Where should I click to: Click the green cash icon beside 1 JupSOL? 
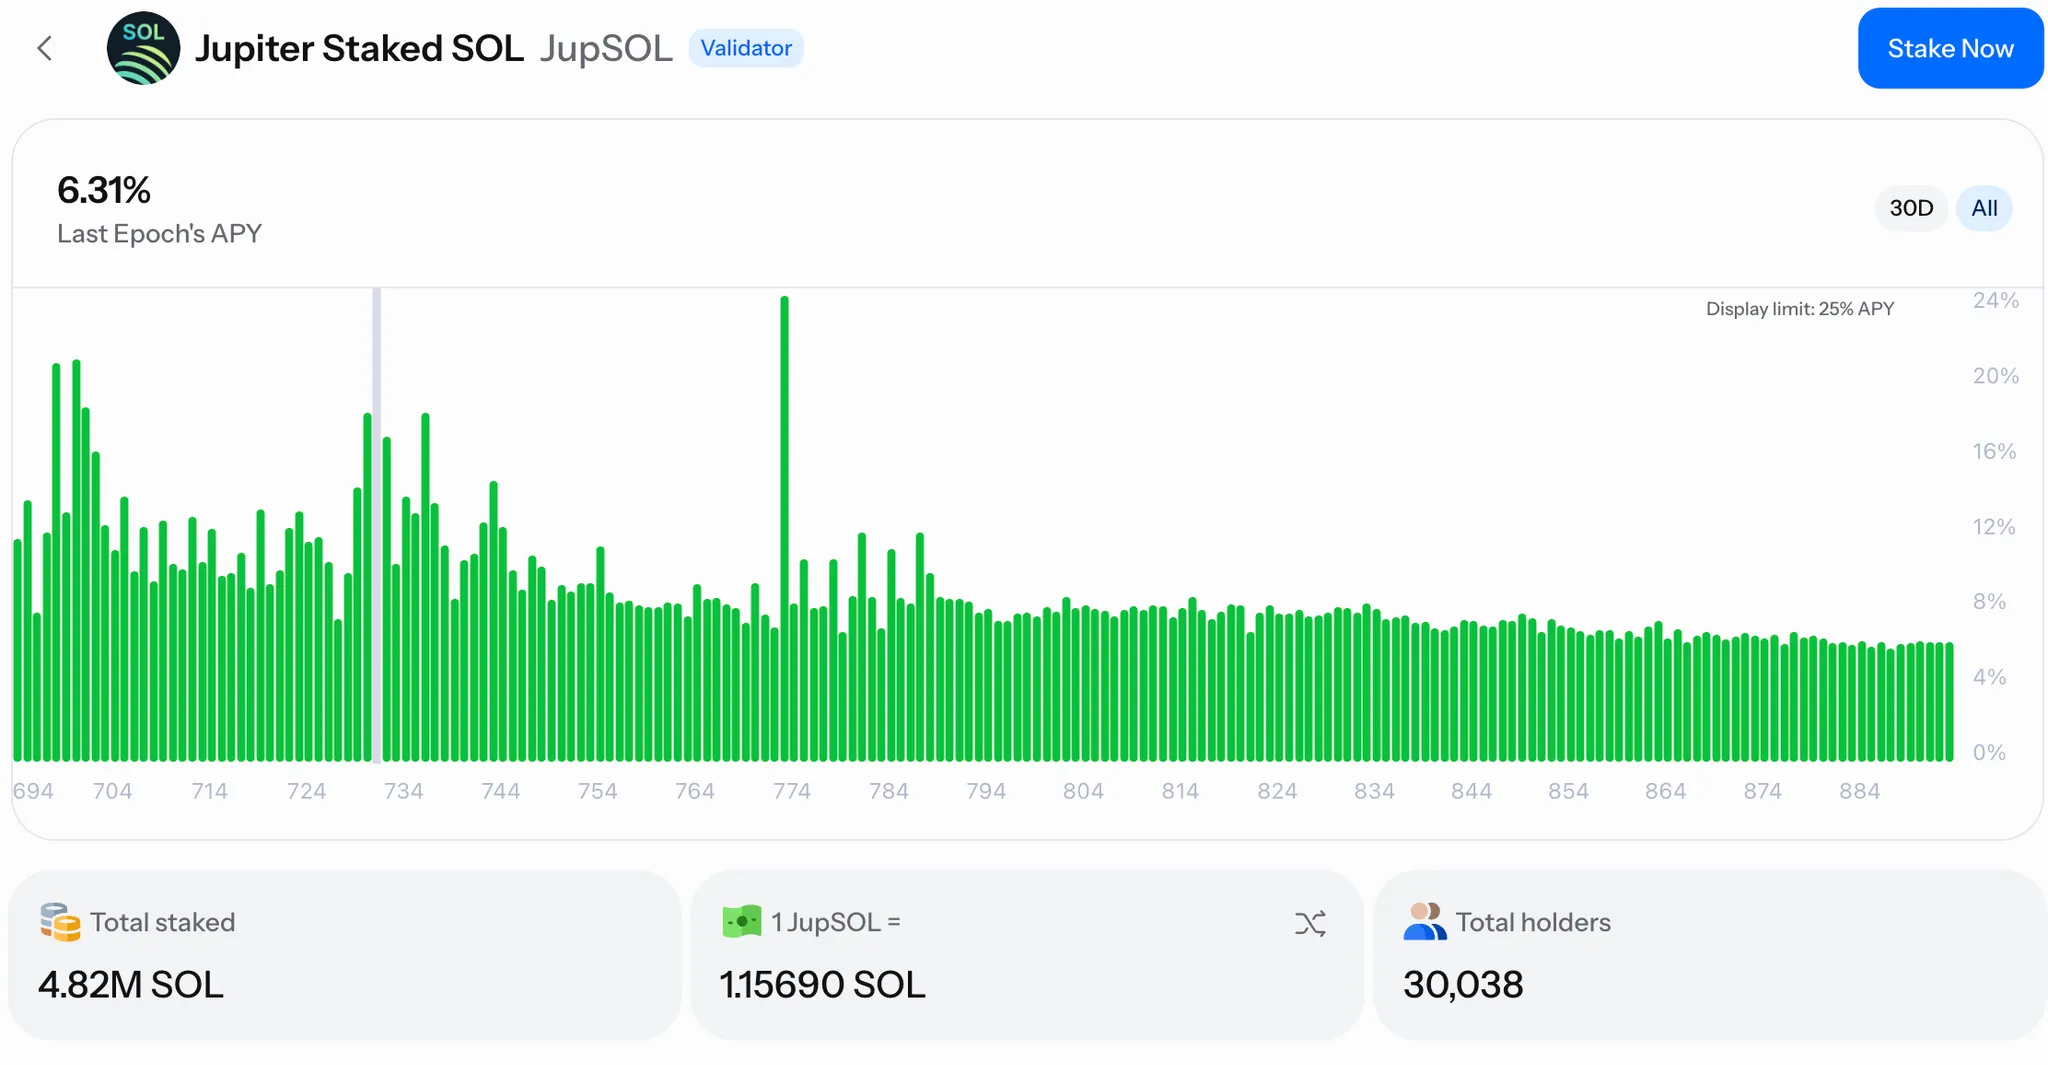[x=741, y=921]
